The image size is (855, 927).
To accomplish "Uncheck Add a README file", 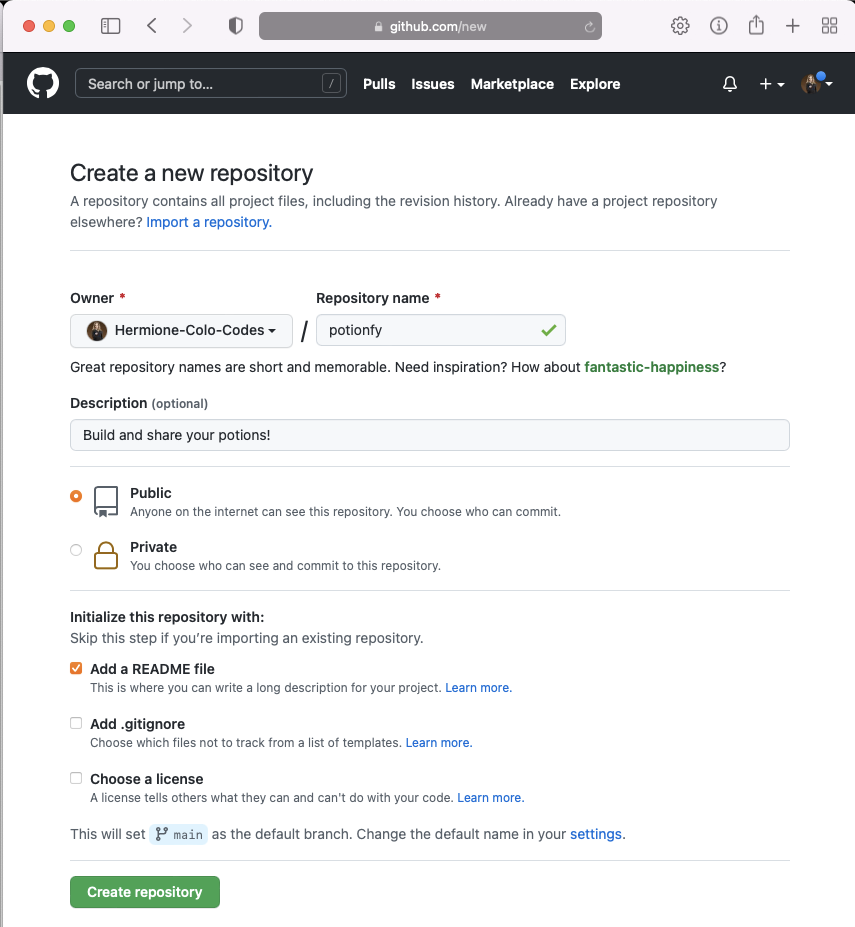I will [x=76, y=669].
